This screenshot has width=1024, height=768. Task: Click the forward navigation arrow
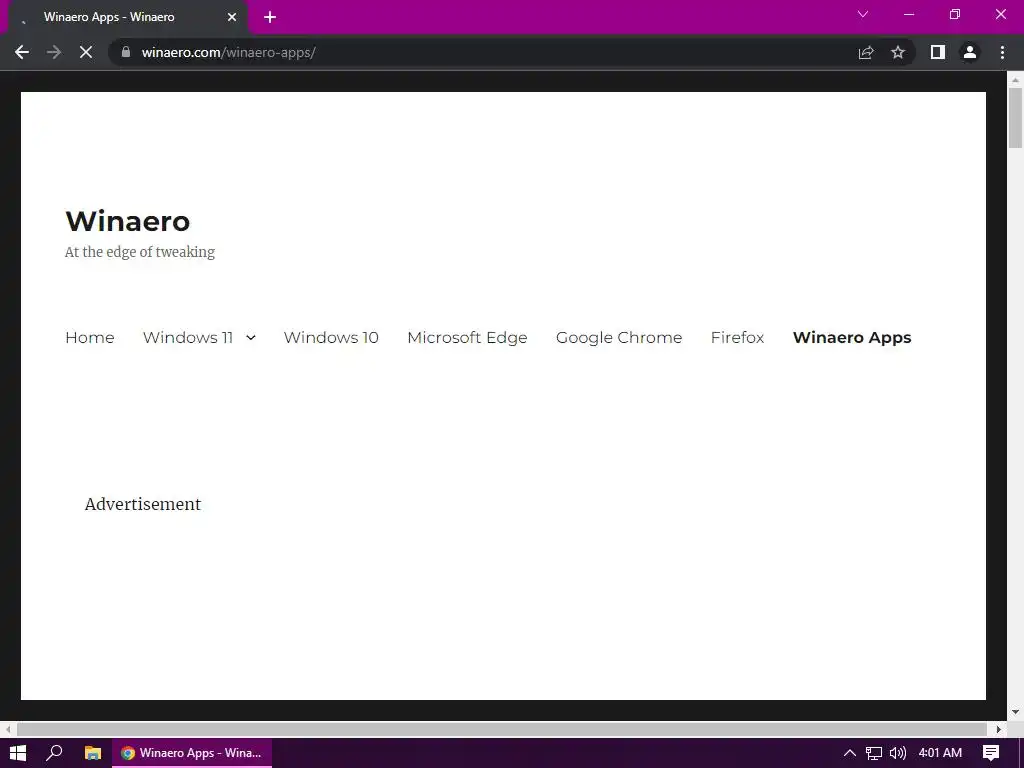[x=54, y=52]
